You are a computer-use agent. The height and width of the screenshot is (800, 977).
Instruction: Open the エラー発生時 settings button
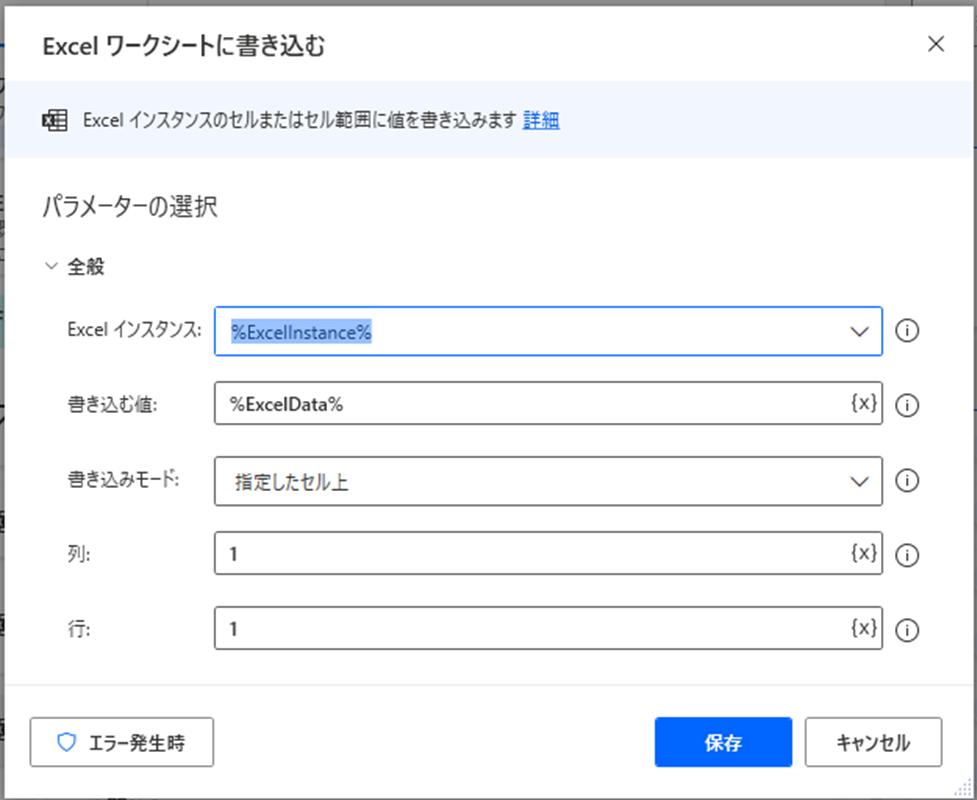122,742
